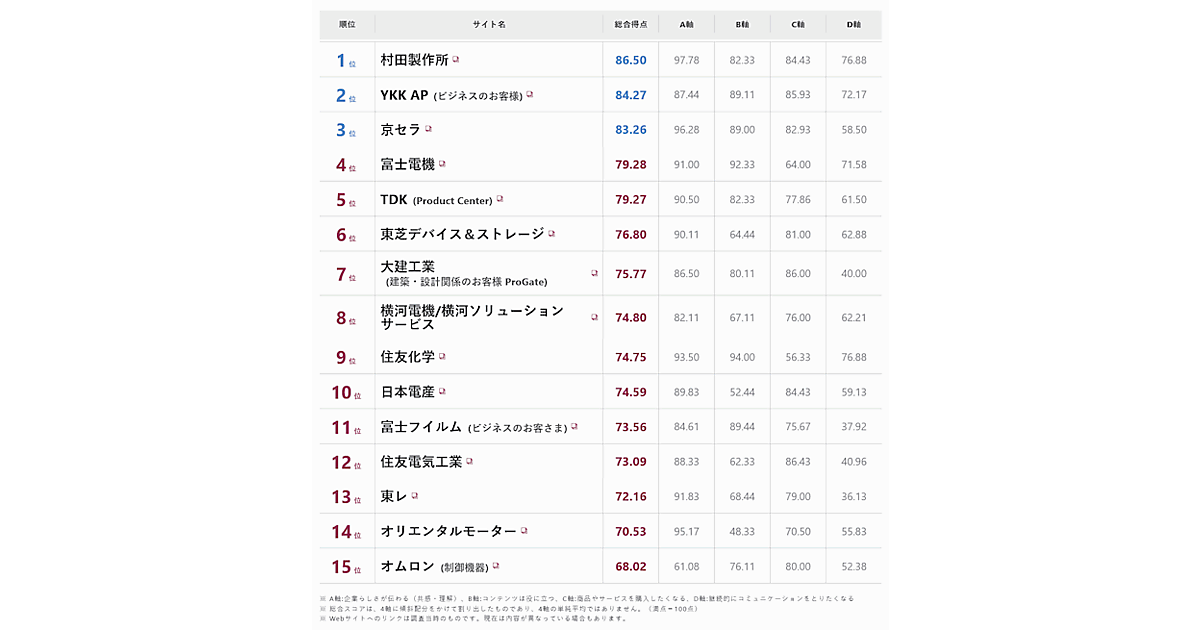Click the 総合得点 column header
The width and height of the screenshot is (1200, 630).
click(631, 24)
